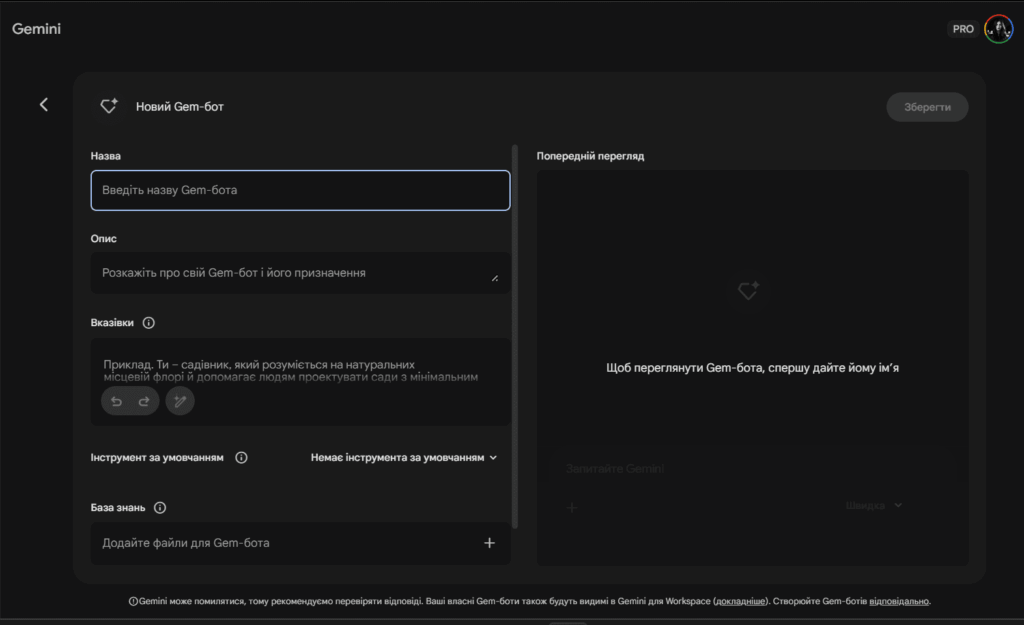Click the form panel vertical scrollbar
Screen dimensions: 1024x625
tap(515, 336)
